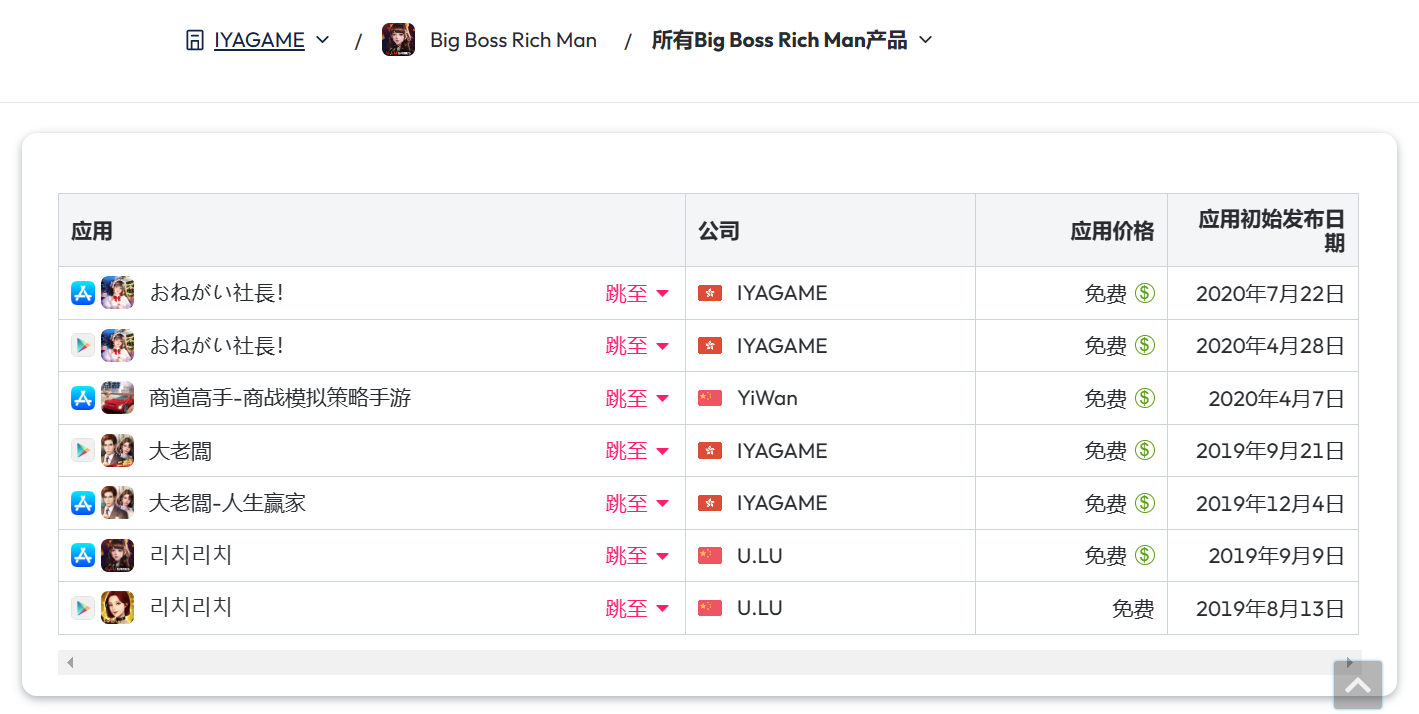The image size is (1419, 714).
Task: Click the Big Boss Rich Man app icon
Action: tap(398, 40)
